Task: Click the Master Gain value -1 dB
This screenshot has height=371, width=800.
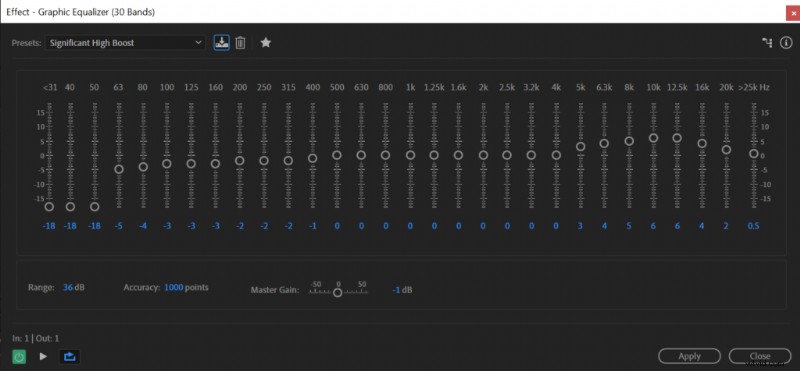Action: click(x=402, y=290)
